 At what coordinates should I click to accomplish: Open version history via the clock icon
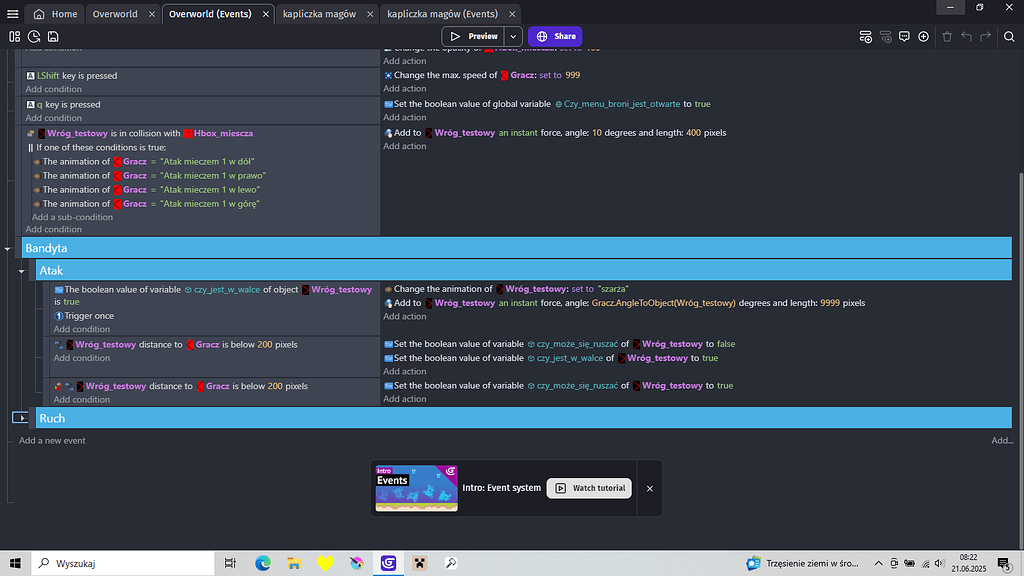pyautogui.click(x=33, y=36)
